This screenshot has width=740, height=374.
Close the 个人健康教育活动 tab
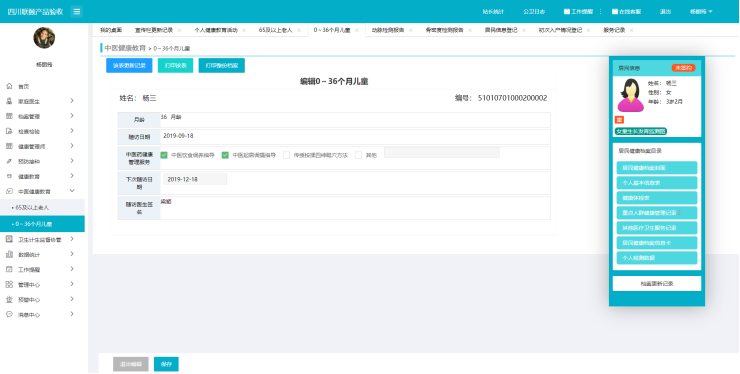pos(244,30)
